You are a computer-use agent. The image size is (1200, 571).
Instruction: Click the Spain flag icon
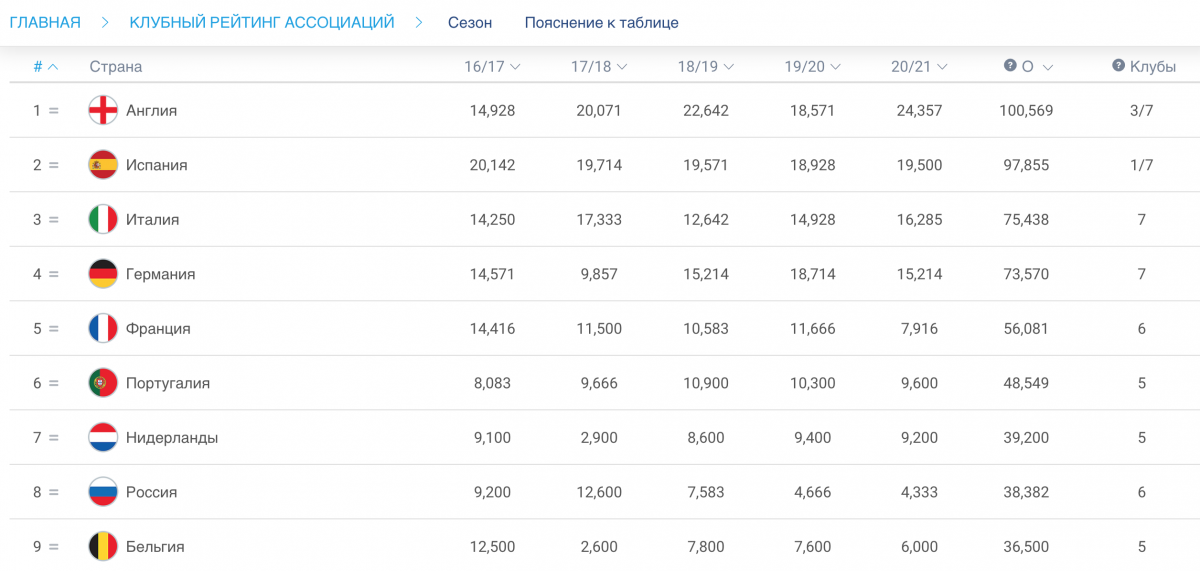click(x=103, y=165)
